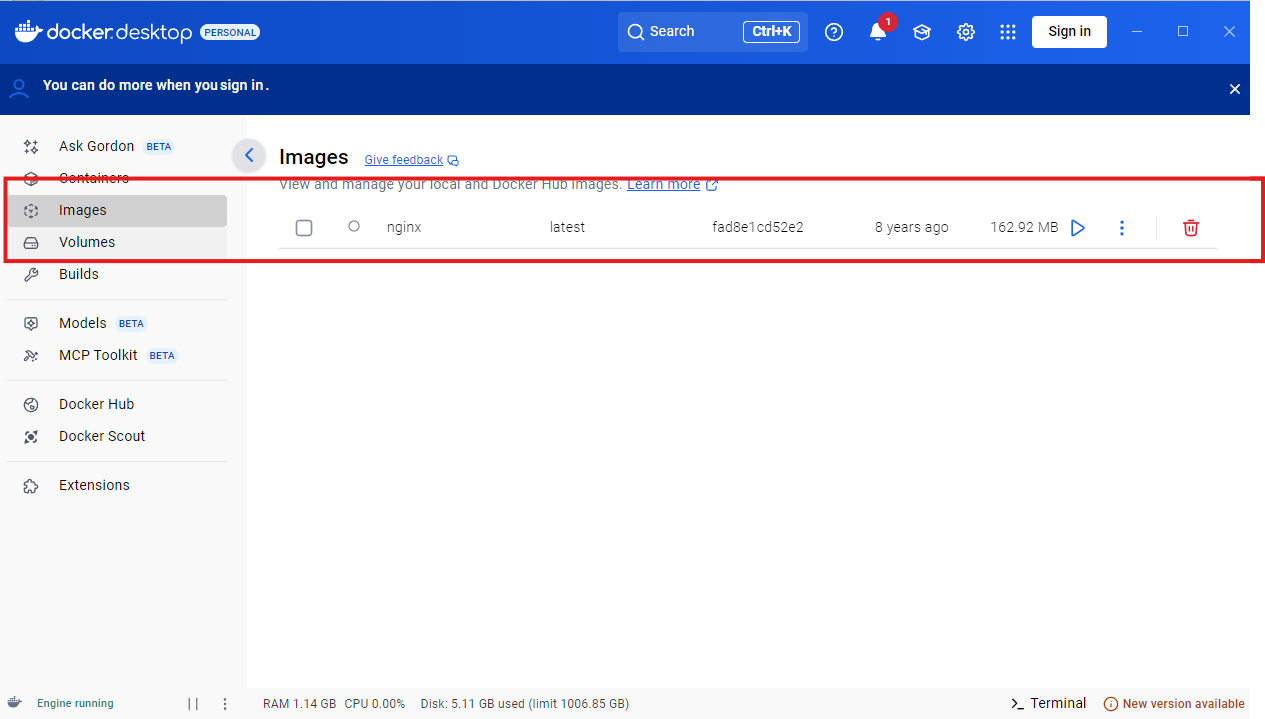
Task: Go to Volumes in the sidebar
Action: pos(117,242)
